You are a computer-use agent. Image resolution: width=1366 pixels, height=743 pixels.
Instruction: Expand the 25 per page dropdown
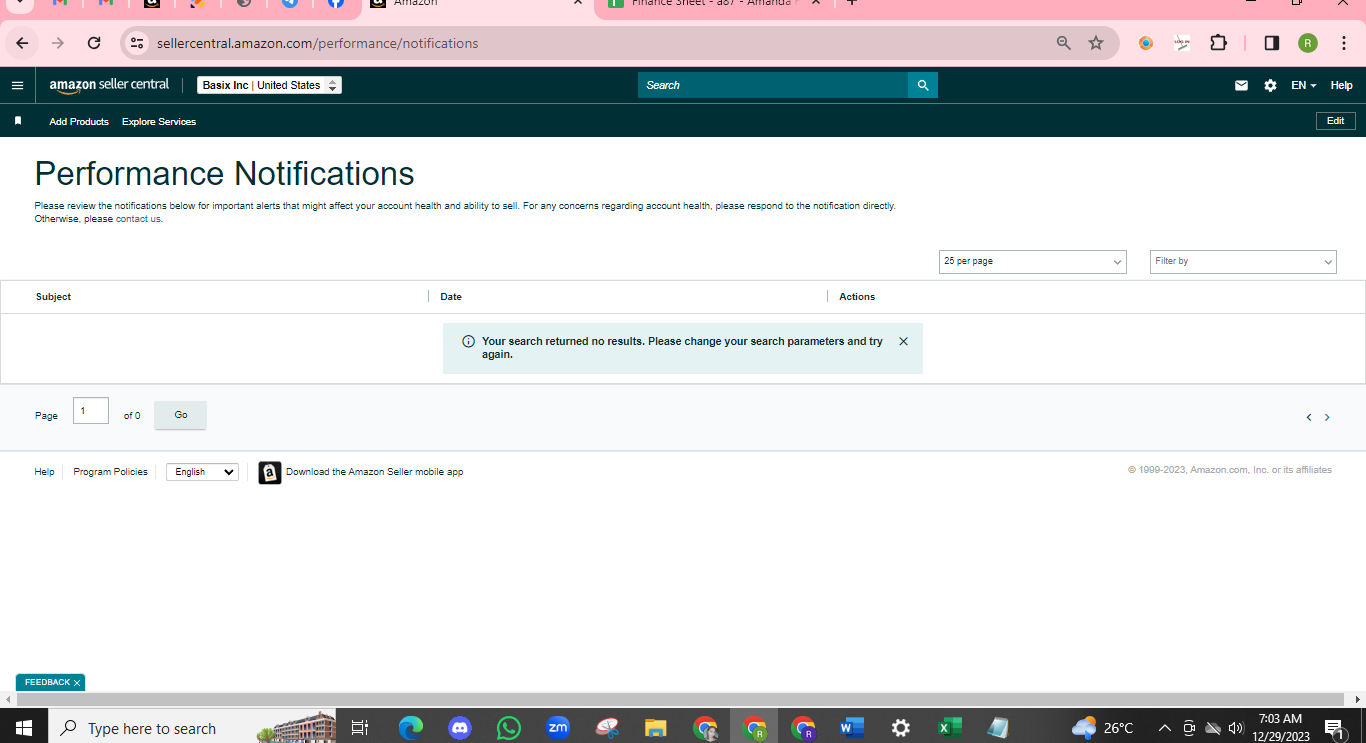[x=1033, y=261]
